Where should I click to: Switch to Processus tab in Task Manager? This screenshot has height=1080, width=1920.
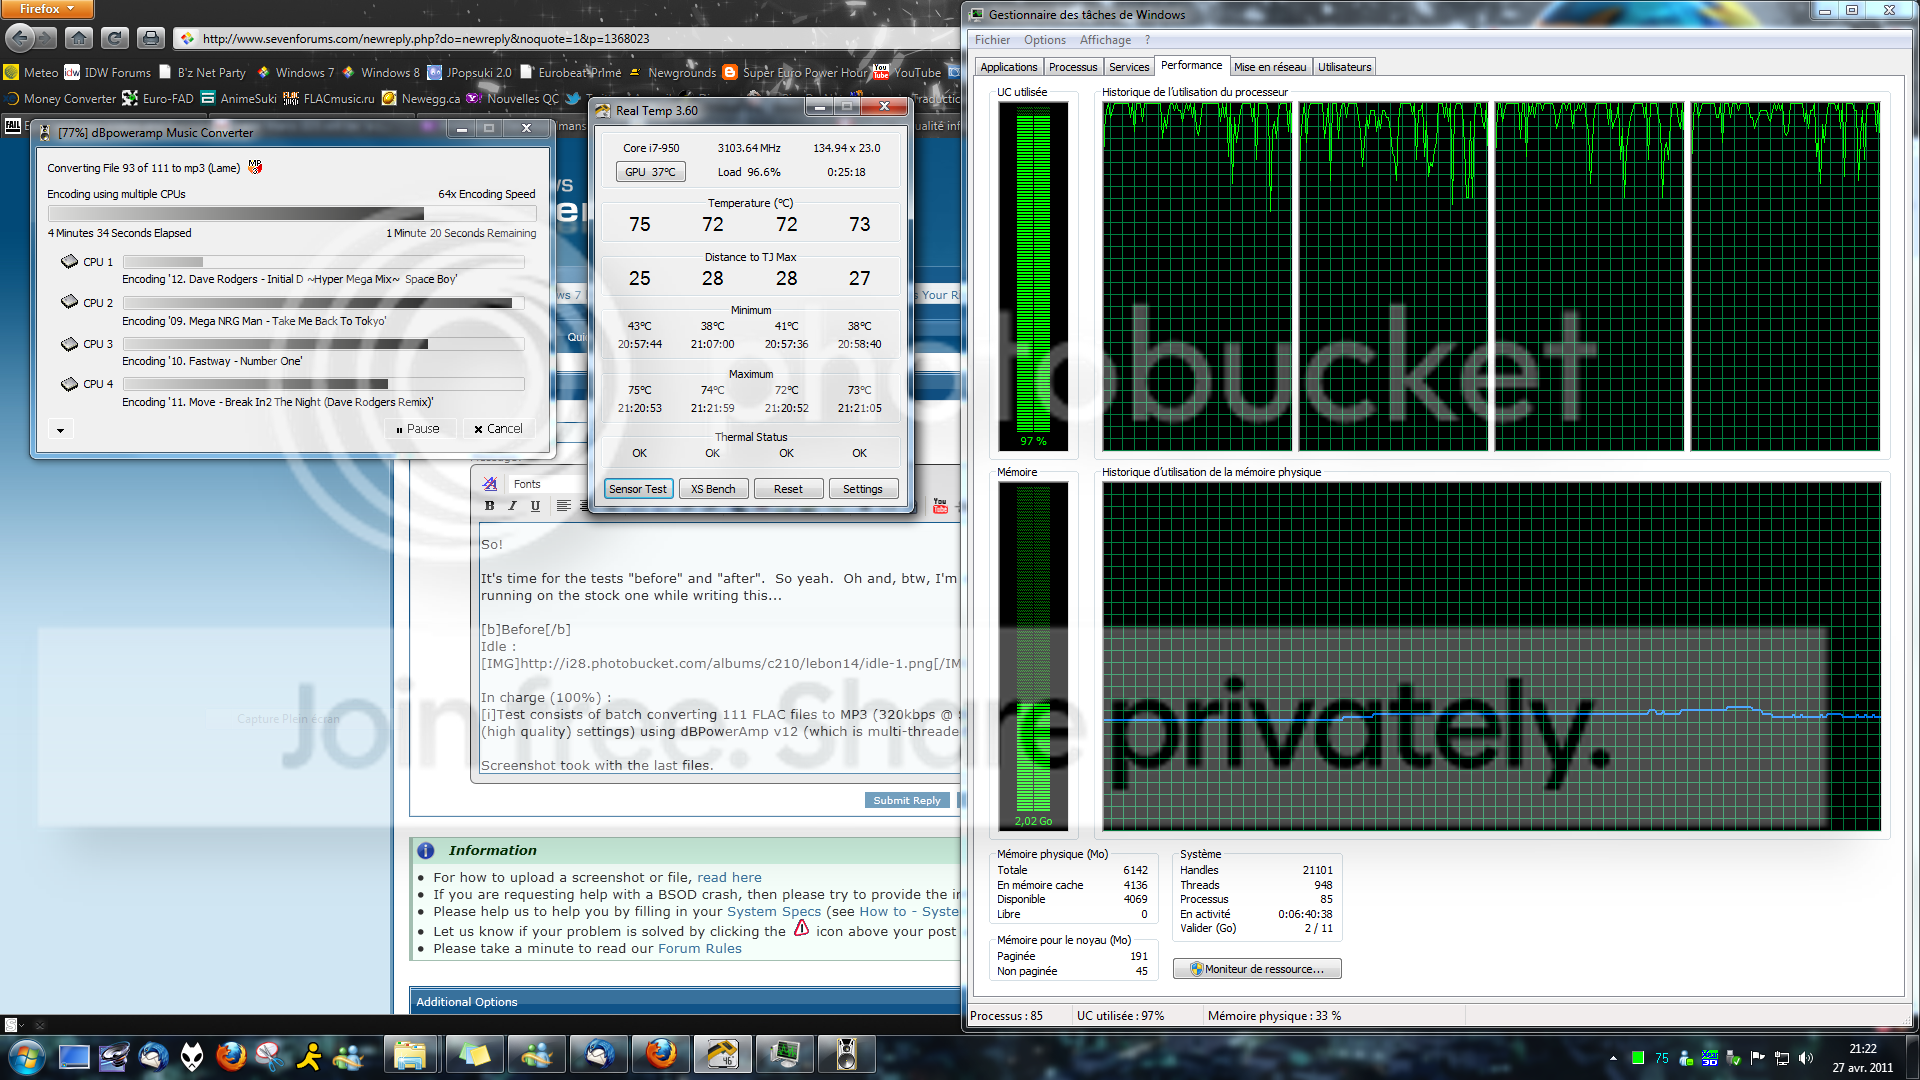pyautogui.click(x=1073, y=67)
